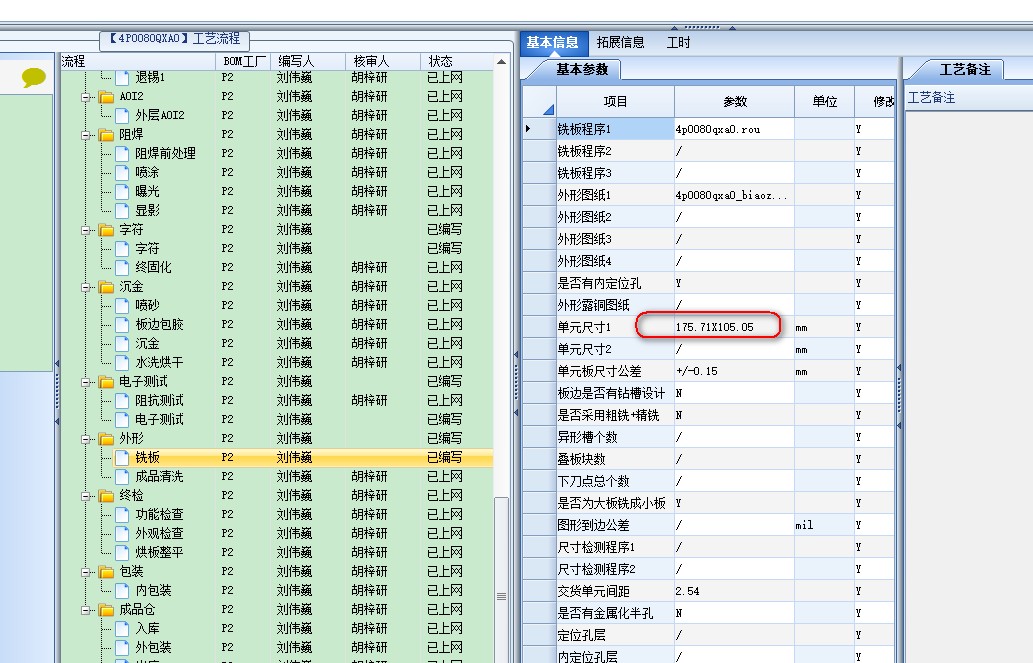
Task: Click the 成品仓 folder icon
Action: [106, 610]
